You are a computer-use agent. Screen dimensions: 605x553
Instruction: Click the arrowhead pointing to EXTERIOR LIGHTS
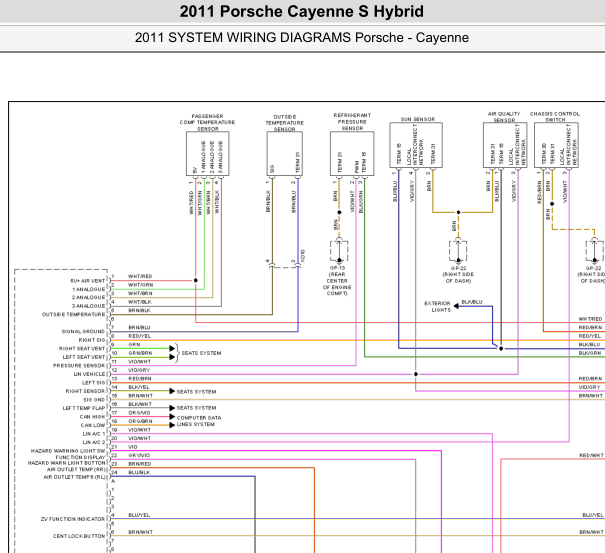456,306
